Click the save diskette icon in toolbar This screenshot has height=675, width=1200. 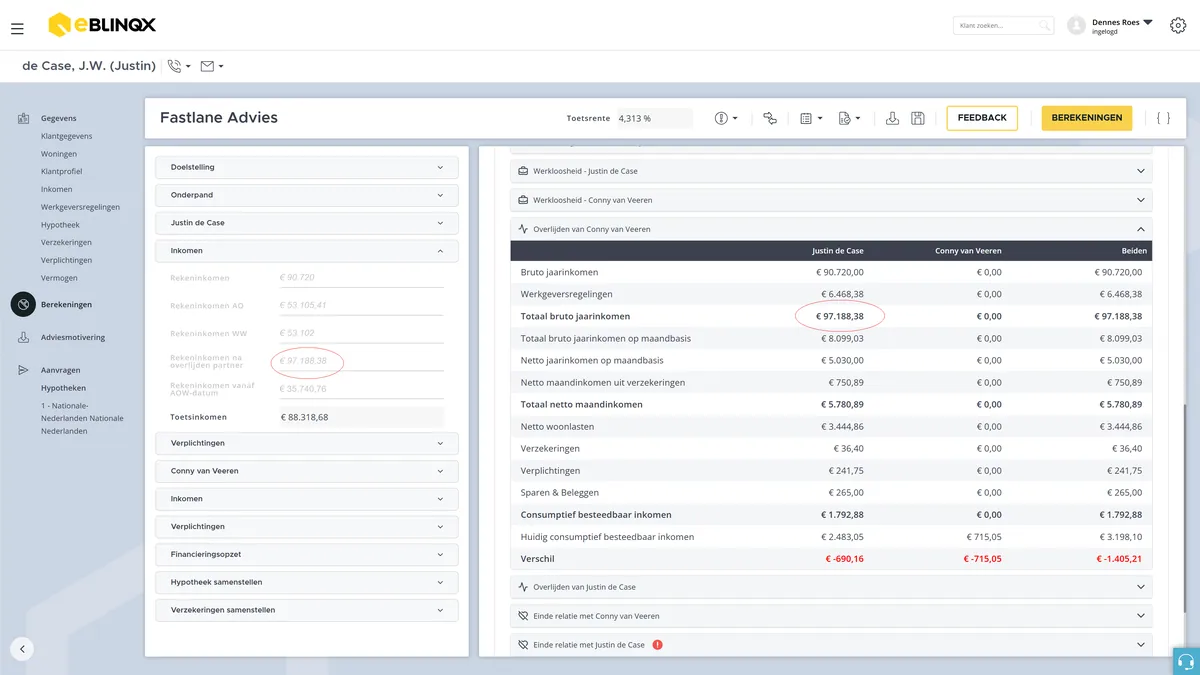click(918, 118)
